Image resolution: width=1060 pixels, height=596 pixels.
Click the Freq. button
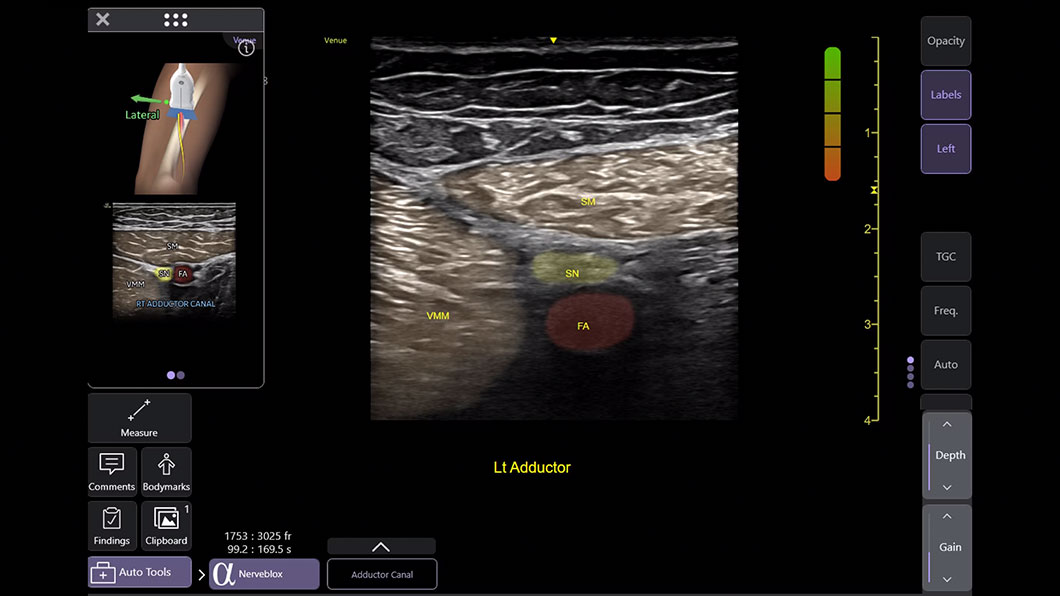coord(945,311)
